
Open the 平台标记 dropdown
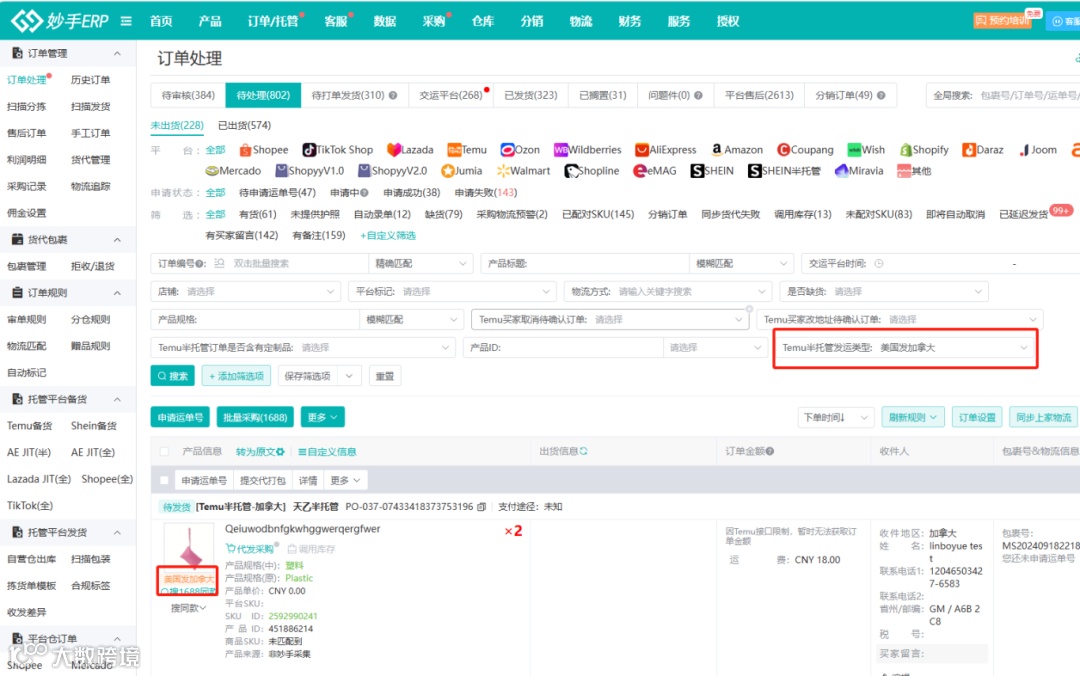click(x=453, y=291)
